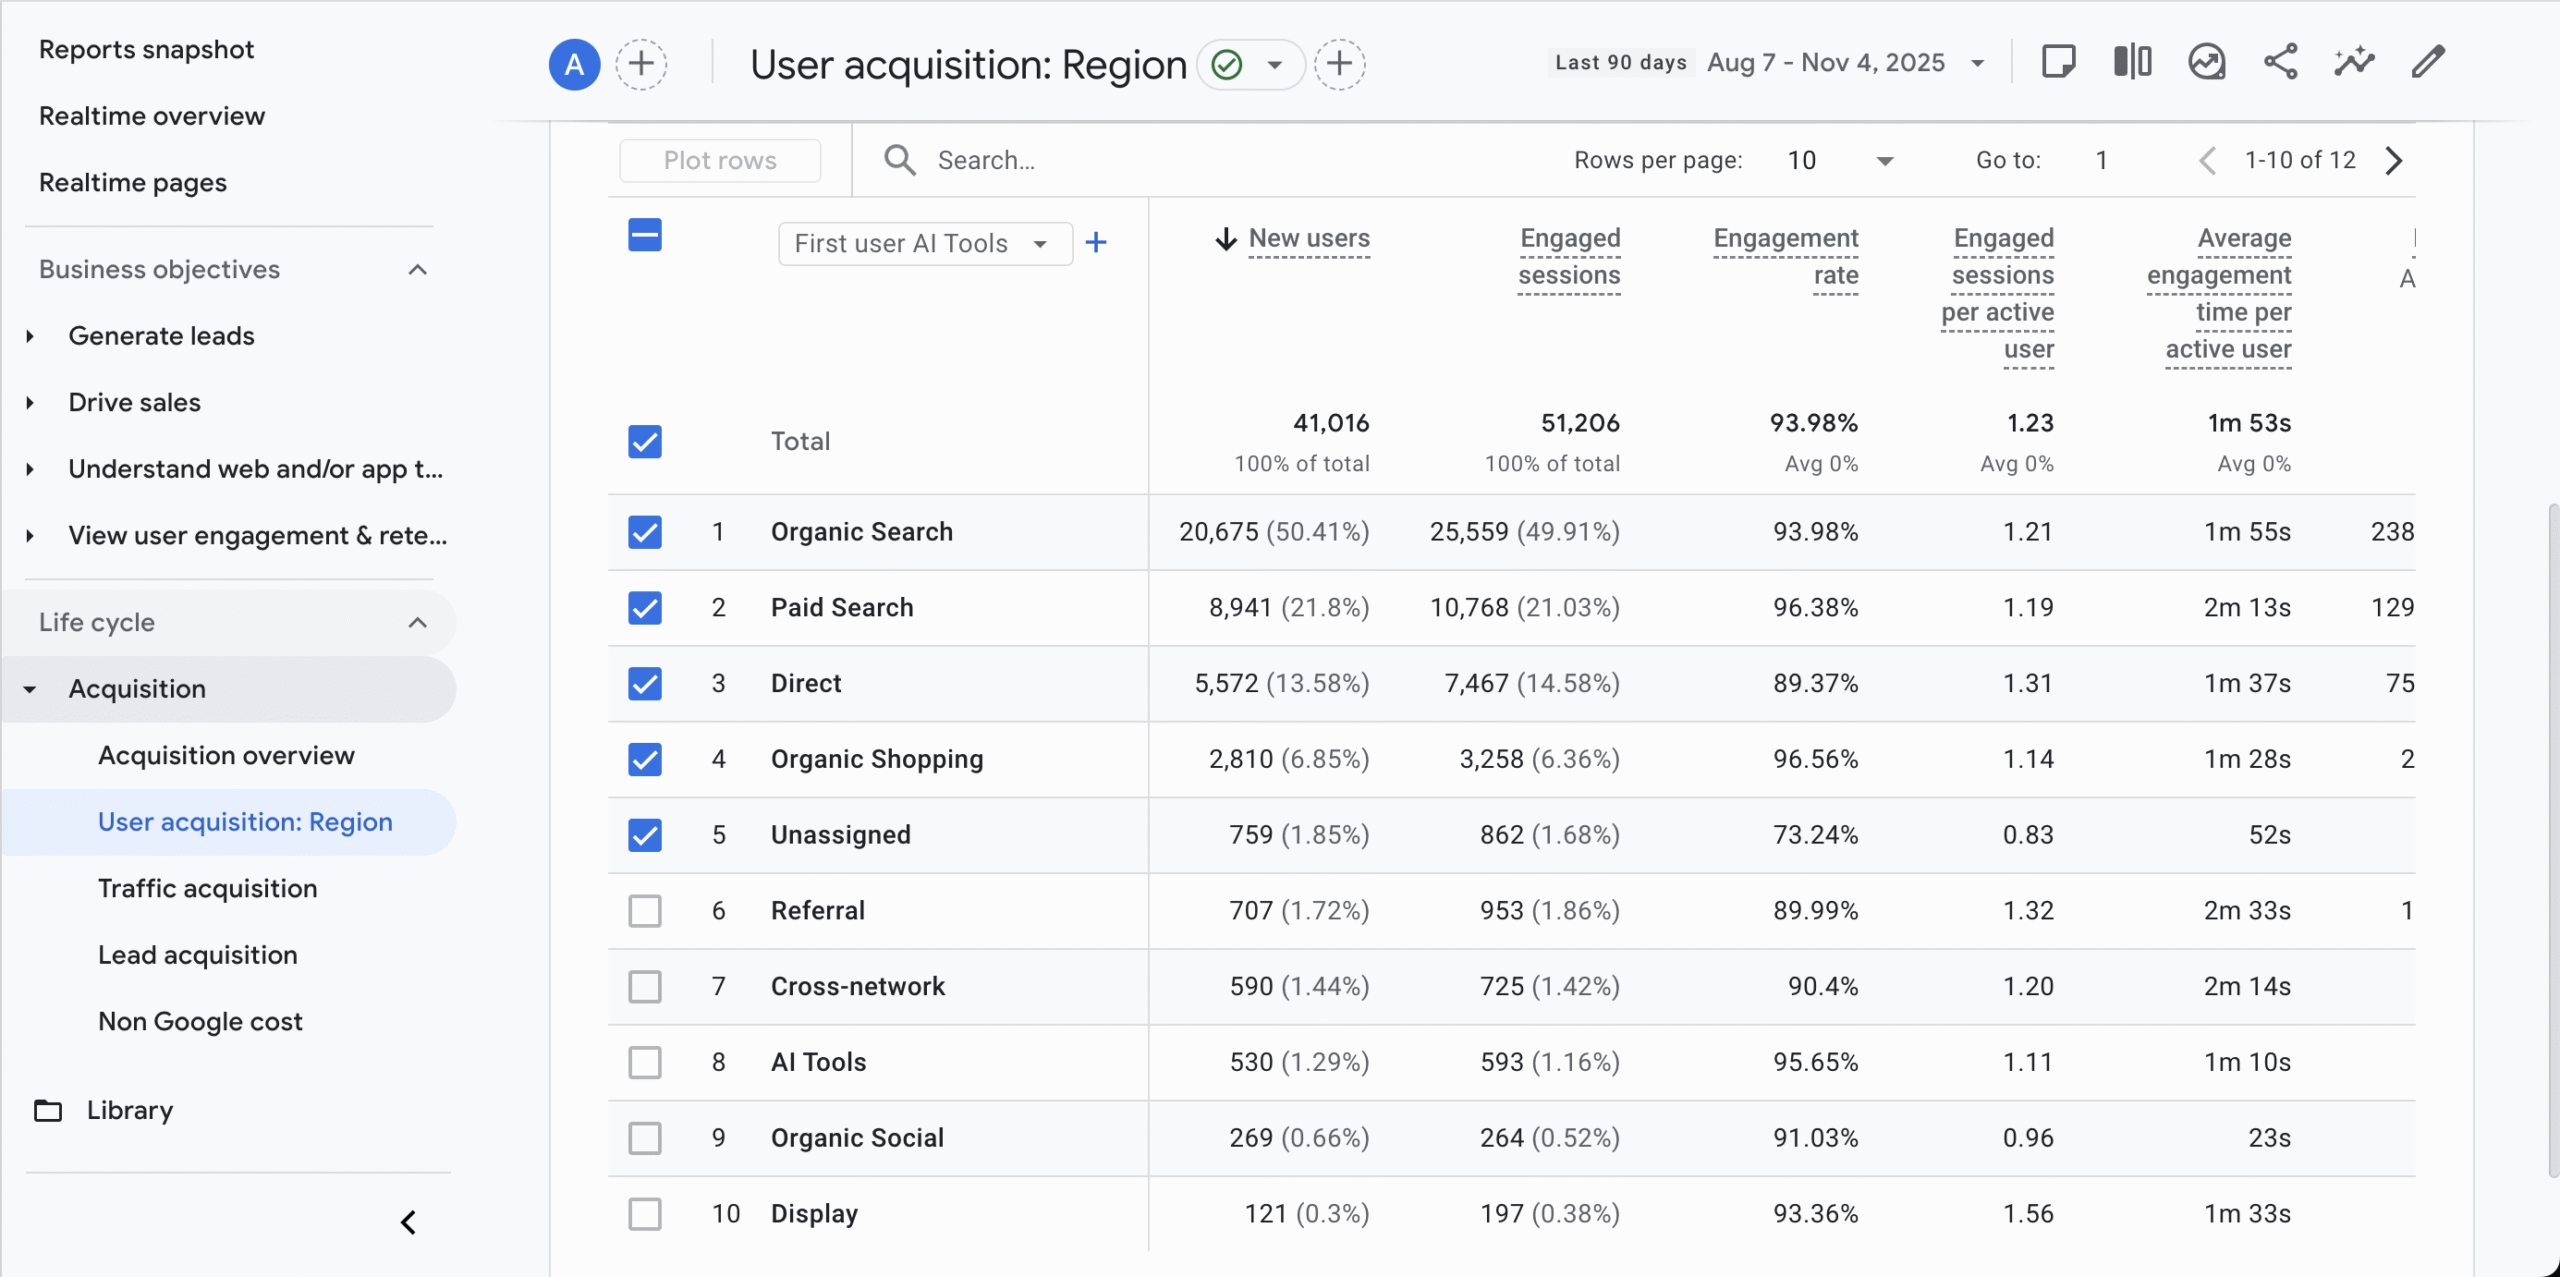Collapse sidebar with left chevron
The image size is (2560, 1277).
(x=408, y=1222)
